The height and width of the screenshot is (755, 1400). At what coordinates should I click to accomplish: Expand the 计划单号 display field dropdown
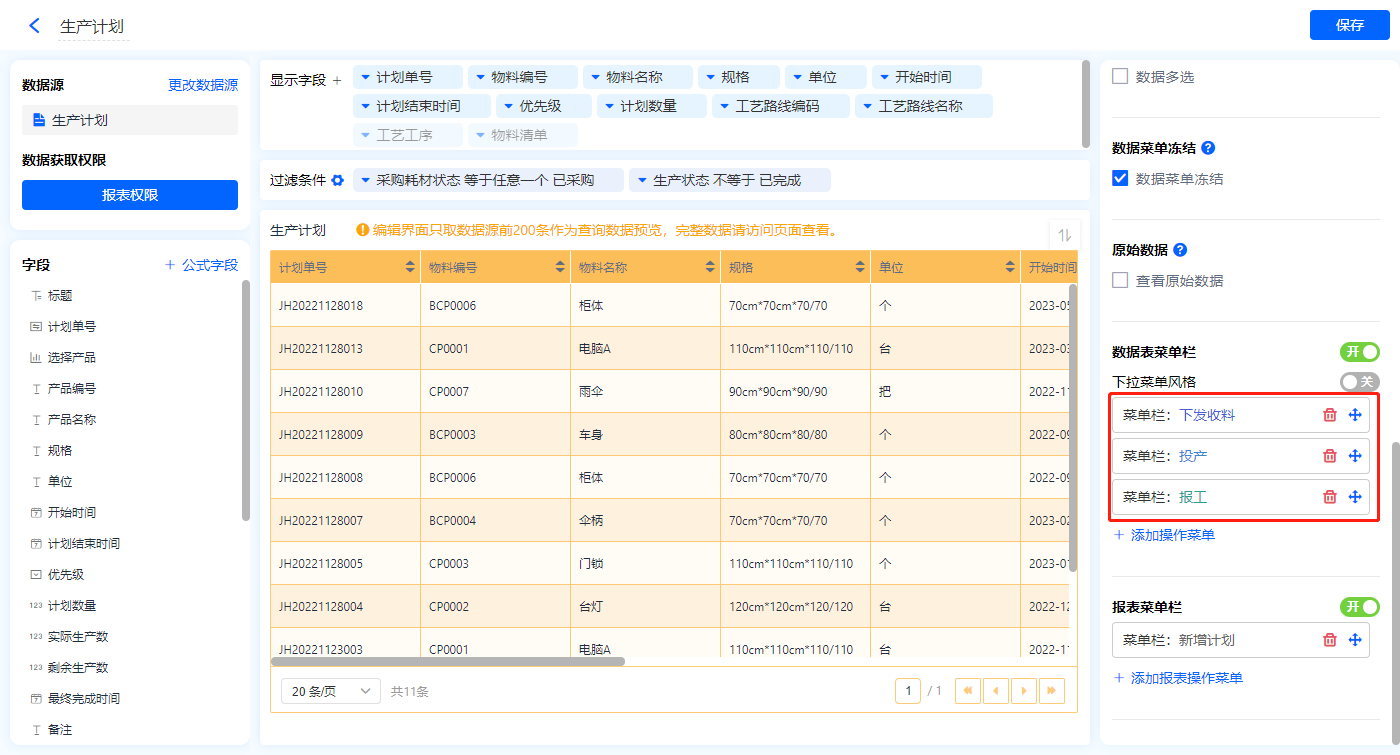(x=366, y=77)
